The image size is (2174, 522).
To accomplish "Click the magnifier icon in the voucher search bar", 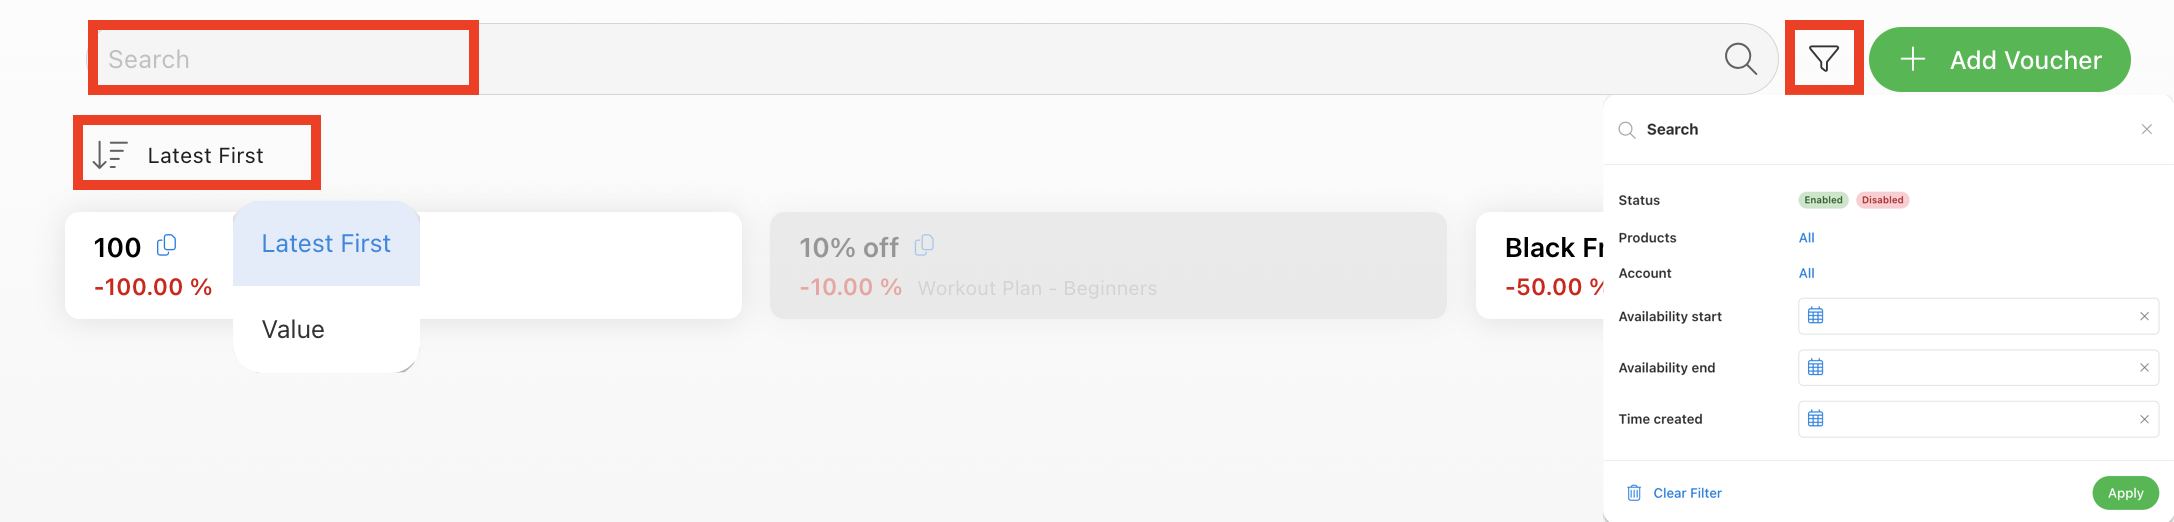I will coord(1741,59).
